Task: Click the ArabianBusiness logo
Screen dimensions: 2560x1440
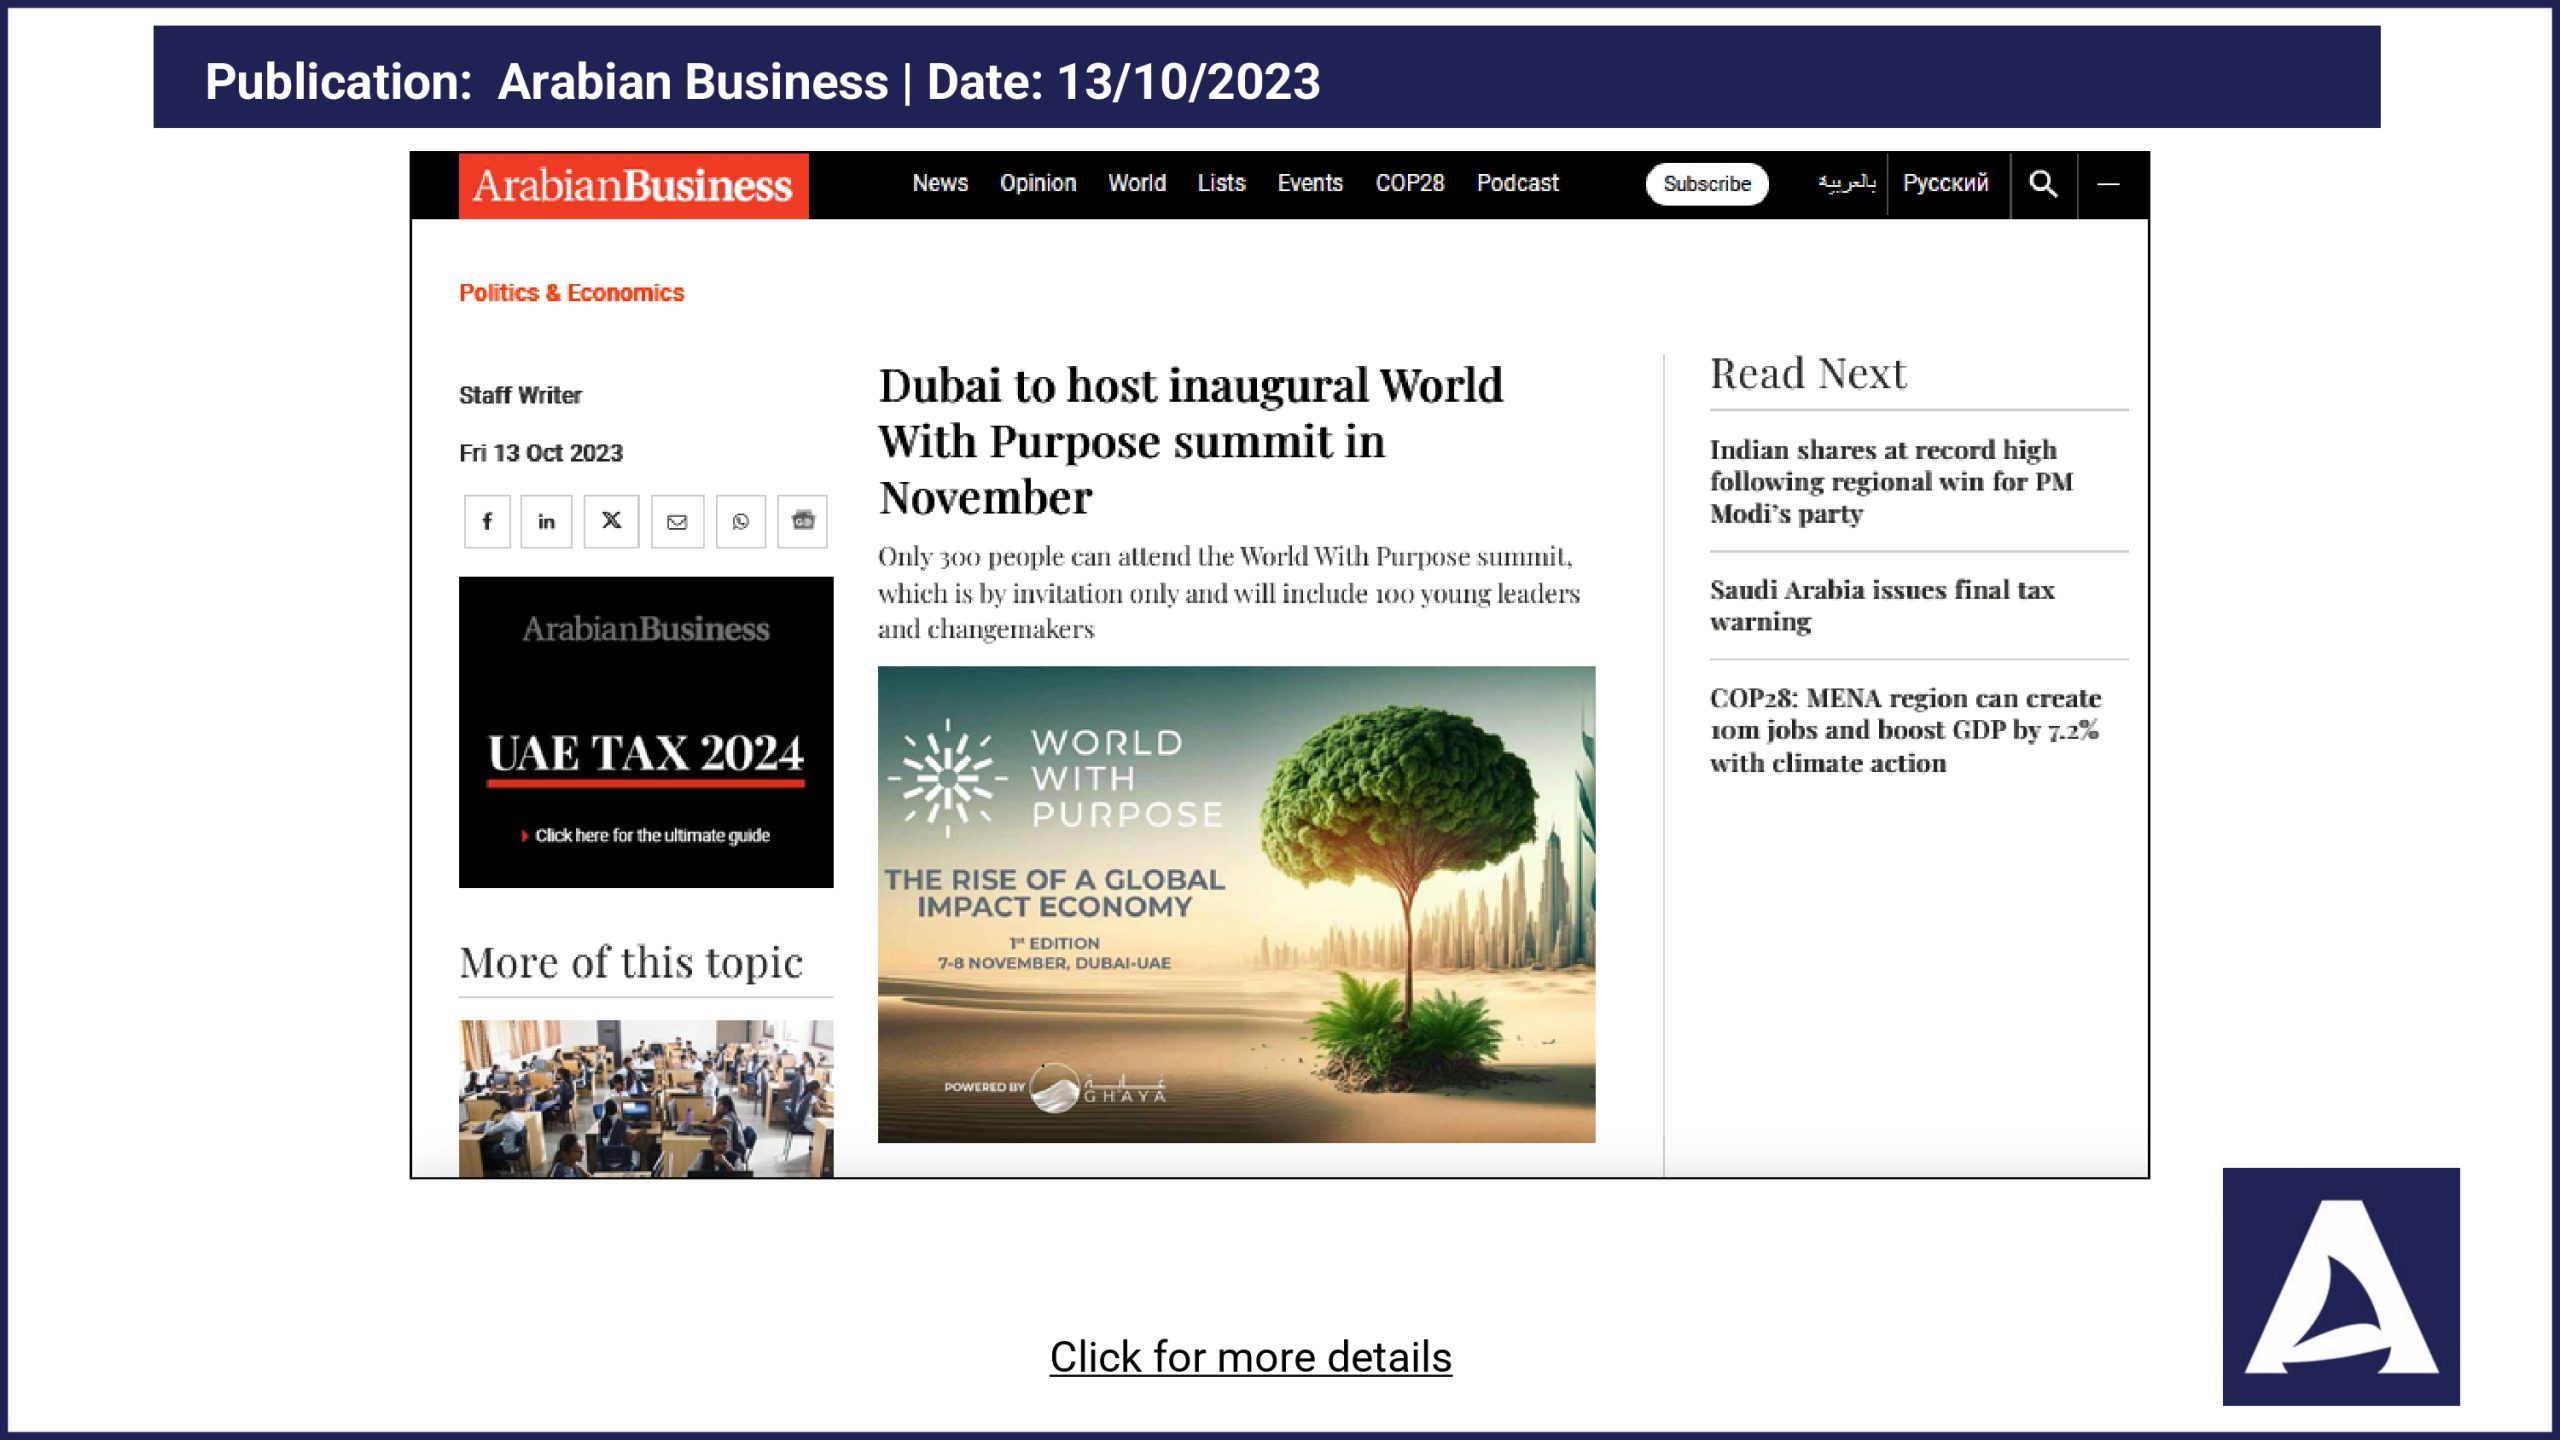Action: [x=633, y=185]
